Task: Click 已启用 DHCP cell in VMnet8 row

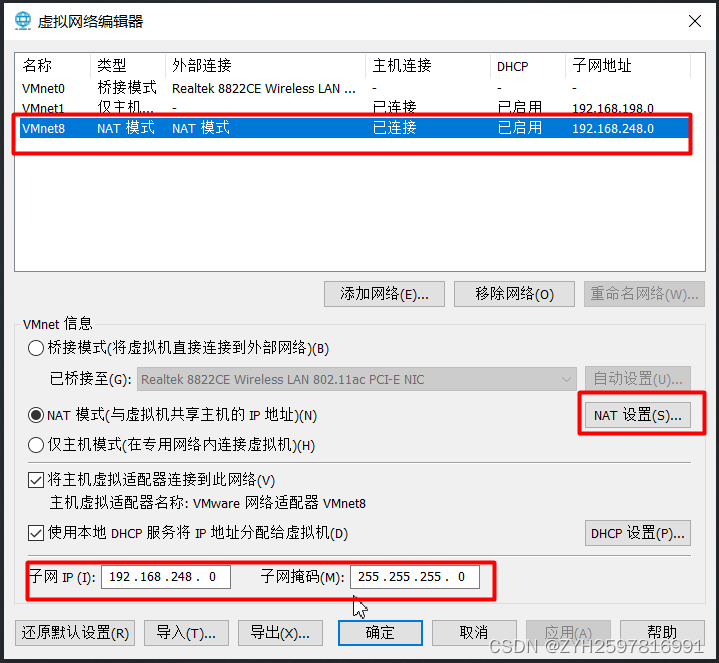Action: [520, 127]
